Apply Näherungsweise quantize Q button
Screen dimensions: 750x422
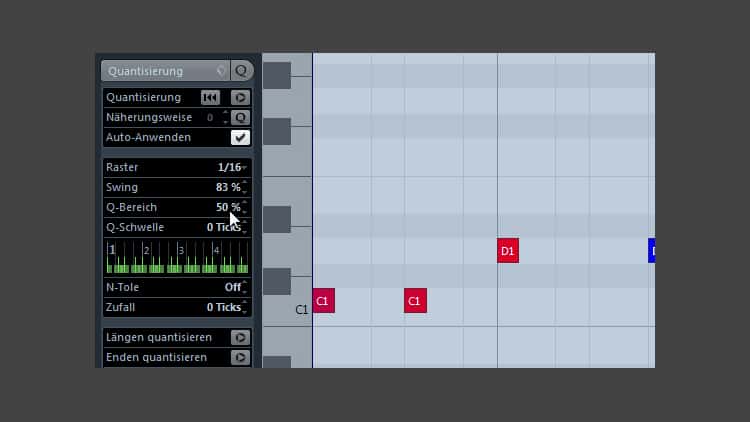click(x=240, y=118)
